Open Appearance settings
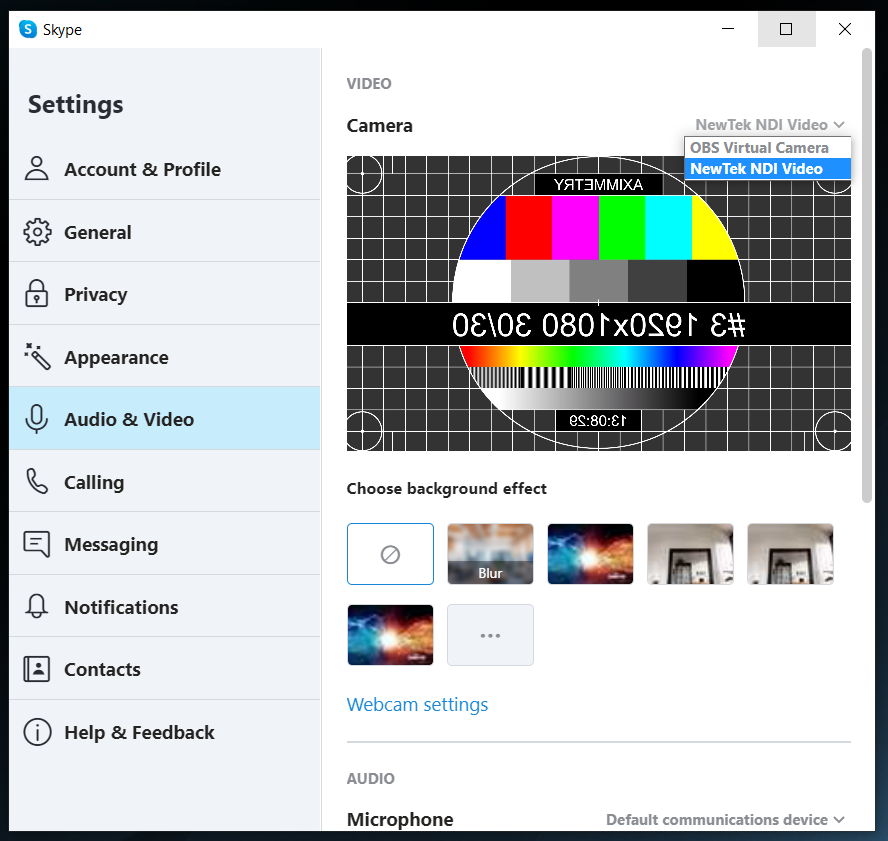Screen dimensions: 888x841 tap(165, 356)
